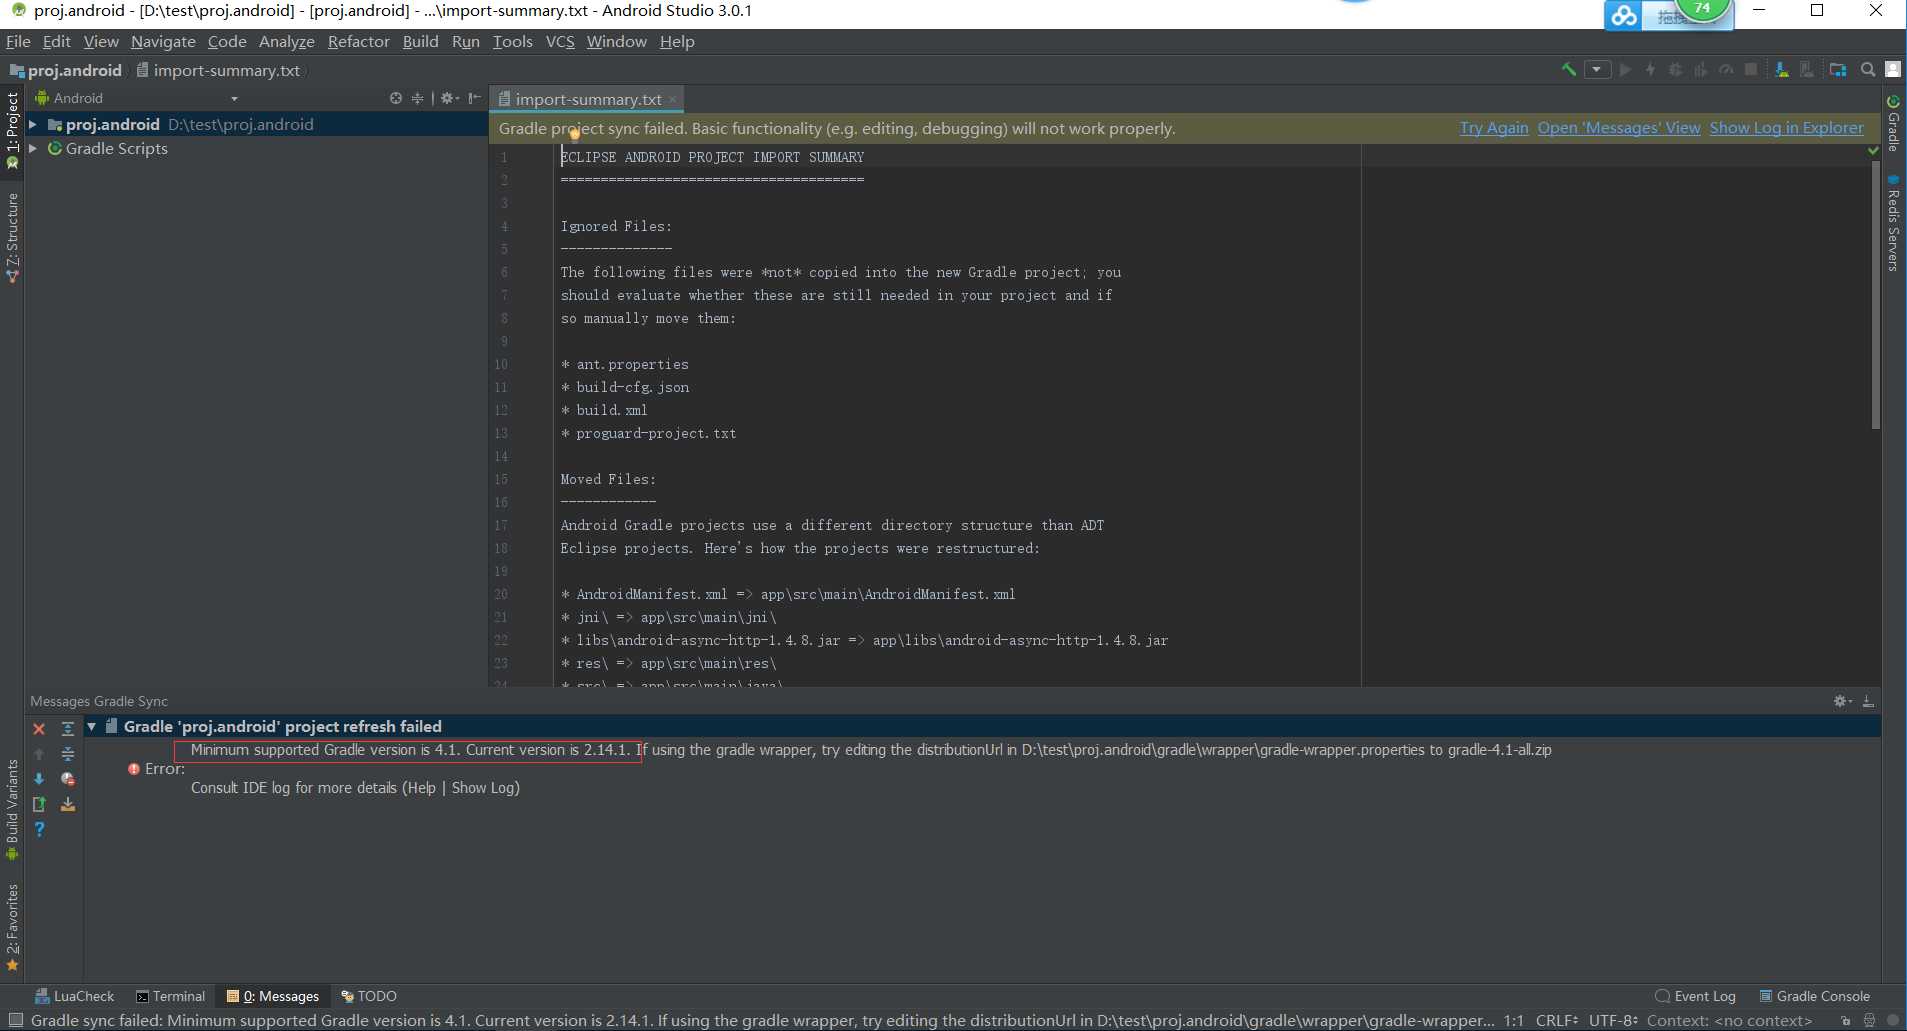Click the green hammer Make Project icon
Viewport: 1907px width, 1031px height.
[1569, 69]
